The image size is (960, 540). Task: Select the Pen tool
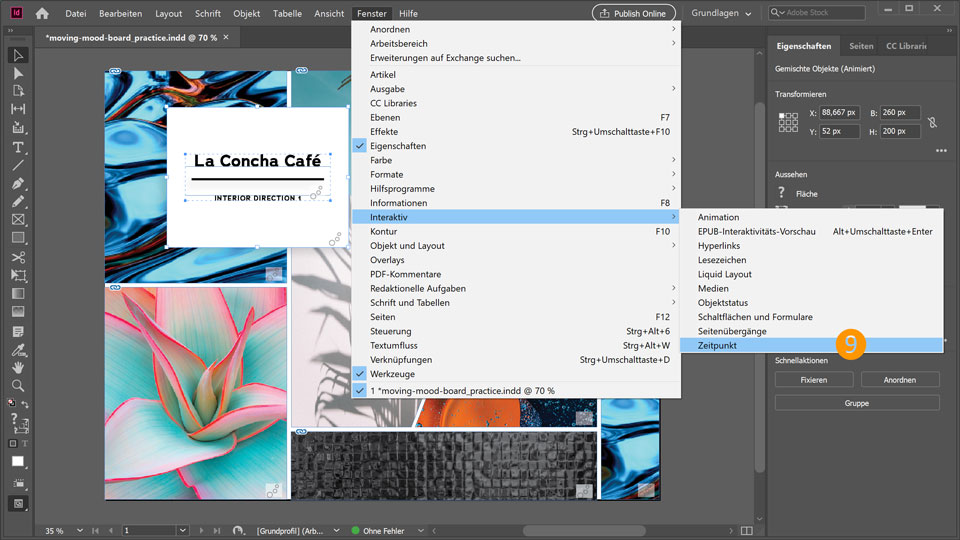pos(18,183)
